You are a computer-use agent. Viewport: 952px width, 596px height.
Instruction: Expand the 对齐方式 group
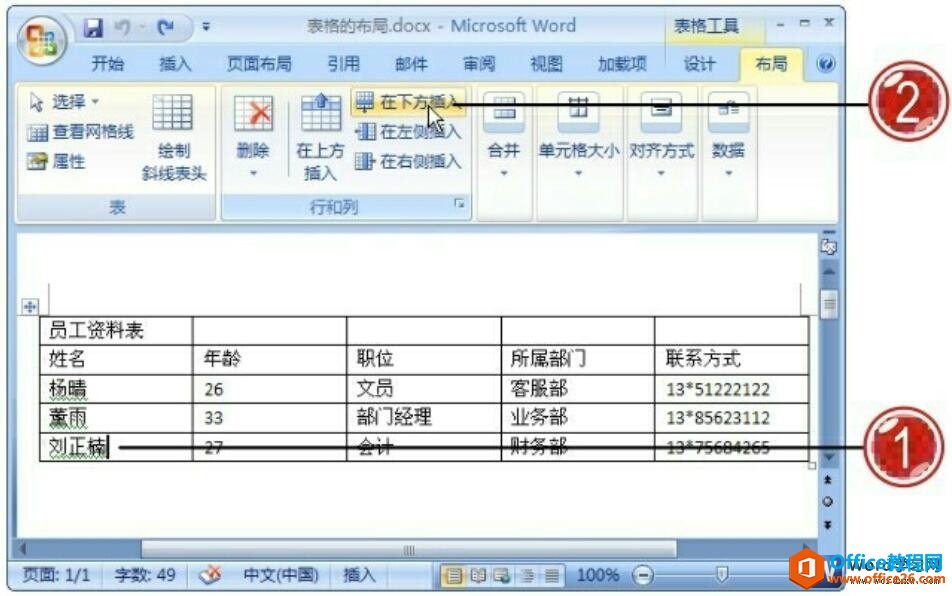[x=661, y=137]
